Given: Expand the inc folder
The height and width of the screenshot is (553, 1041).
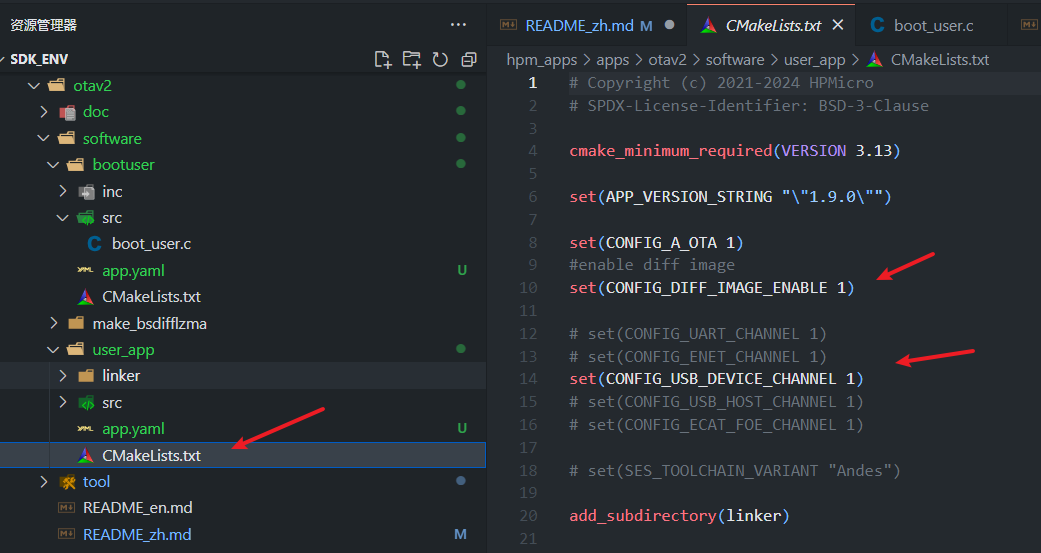Looking at the screenshot, I should [63, 191].
